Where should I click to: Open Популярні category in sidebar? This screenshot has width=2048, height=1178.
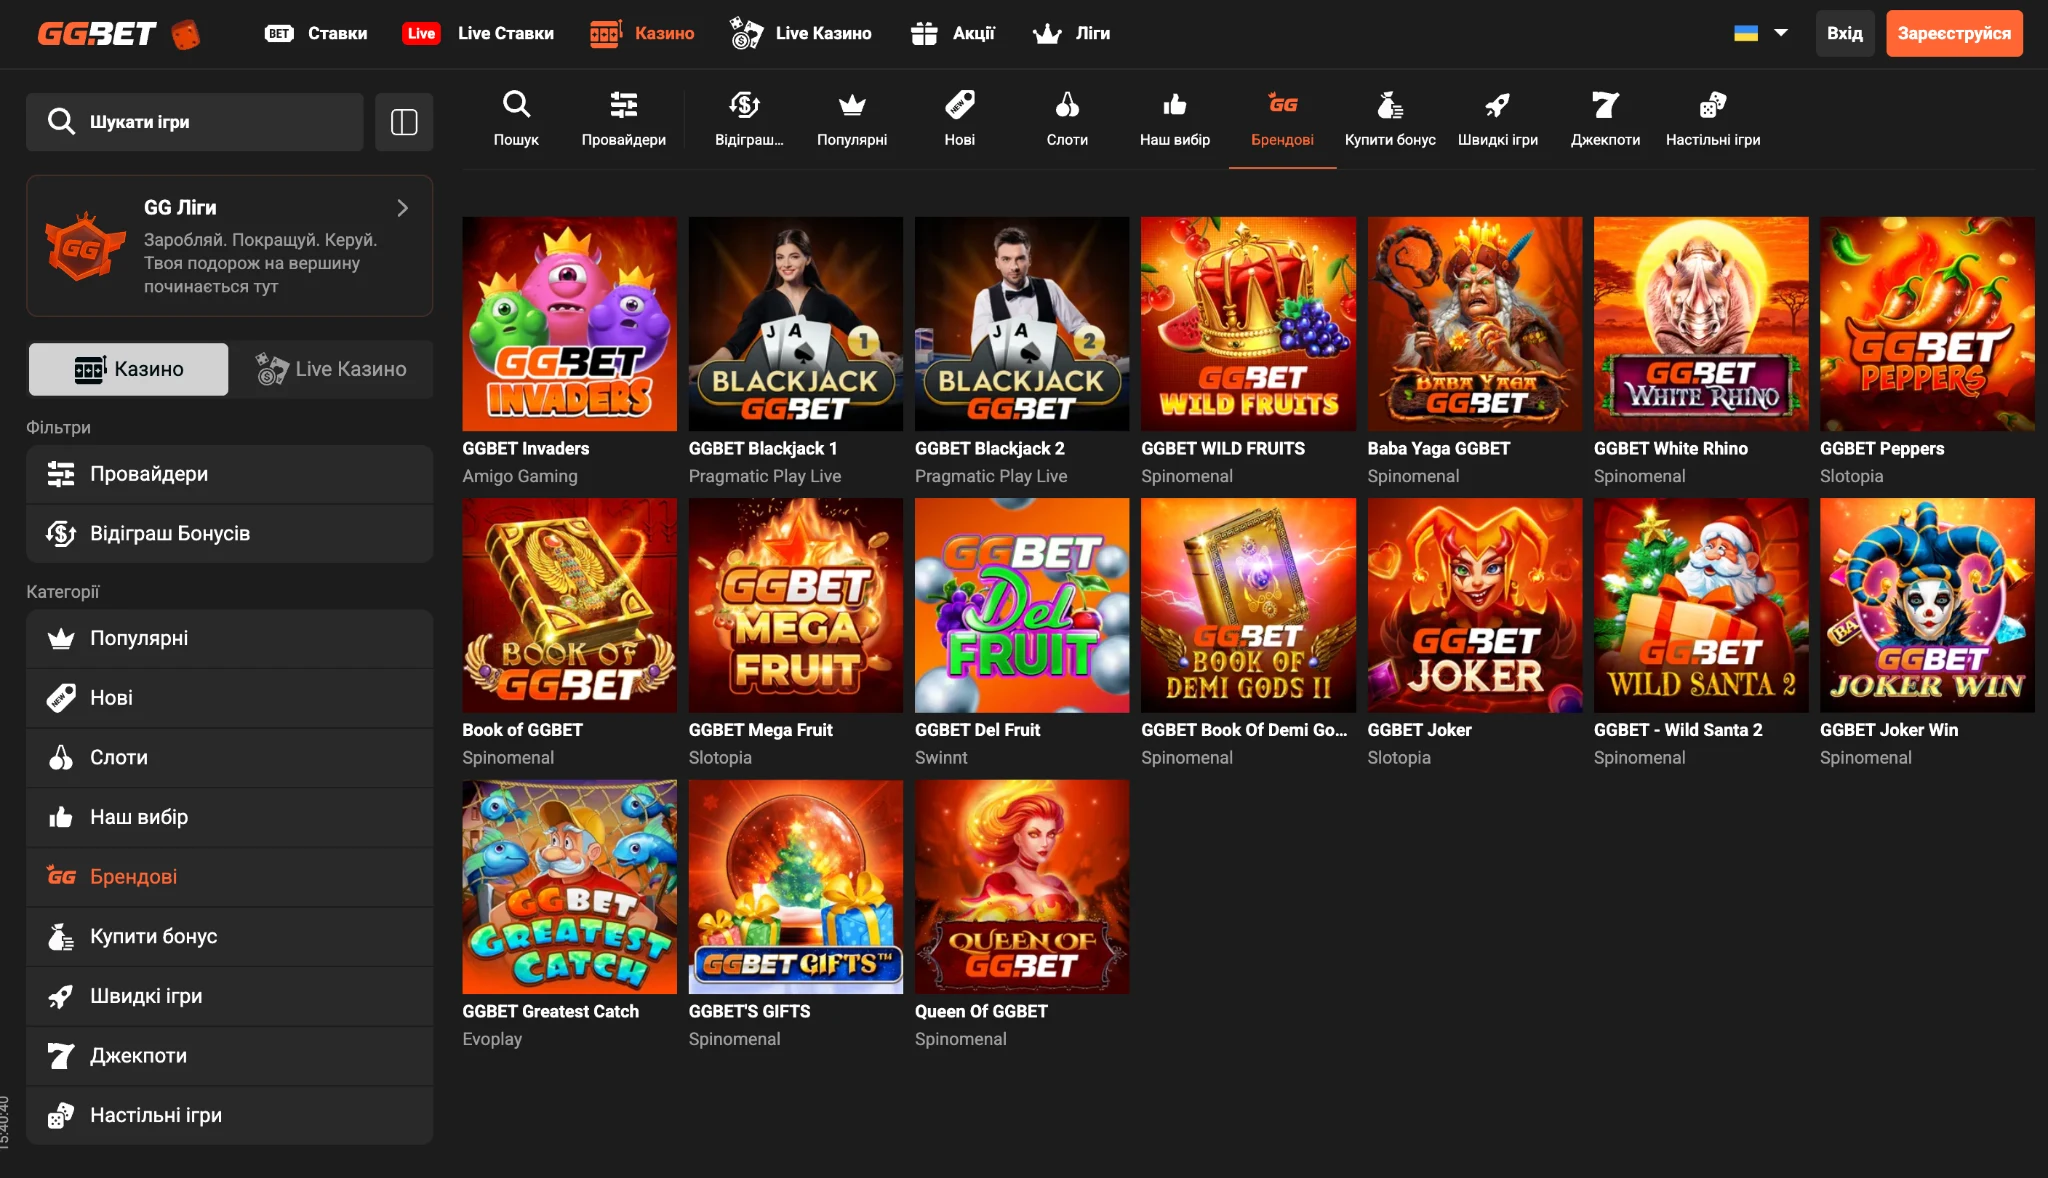click(229, 638)
